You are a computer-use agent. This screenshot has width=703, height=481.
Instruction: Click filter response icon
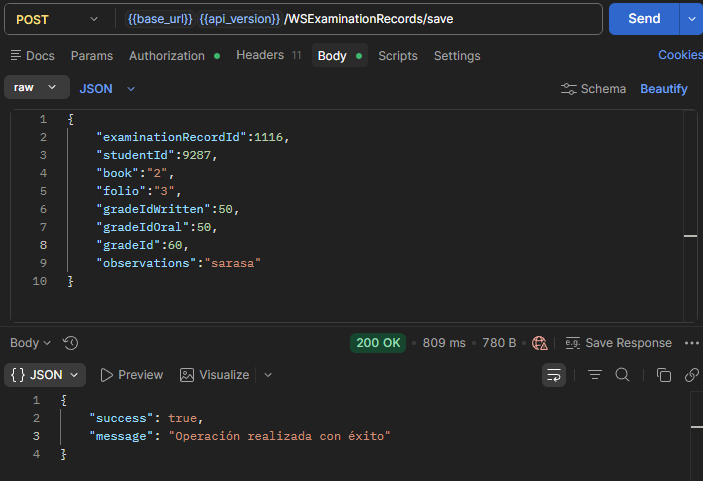click(x=595, y=375)
